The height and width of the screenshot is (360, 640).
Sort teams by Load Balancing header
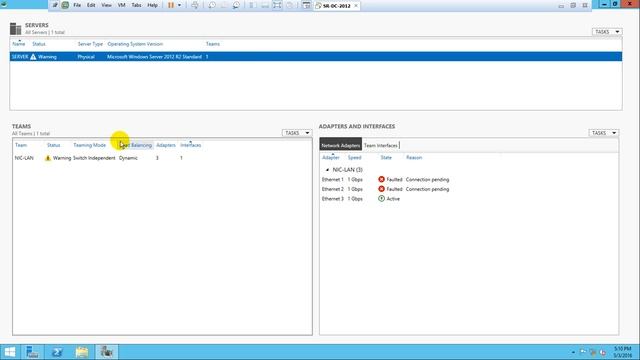click(136, 145)
